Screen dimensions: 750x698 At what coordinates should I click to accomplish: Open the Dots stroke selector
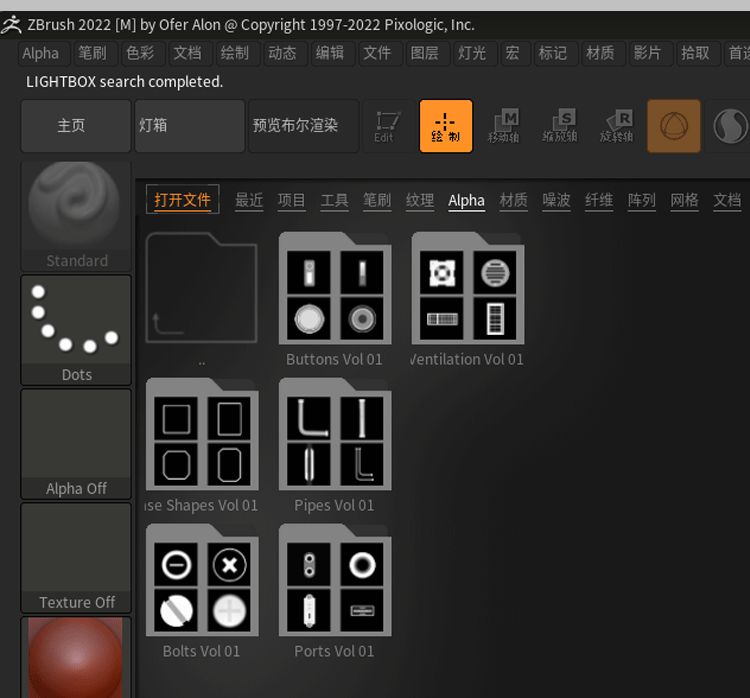pyautogui.click(x=76, y=330)
